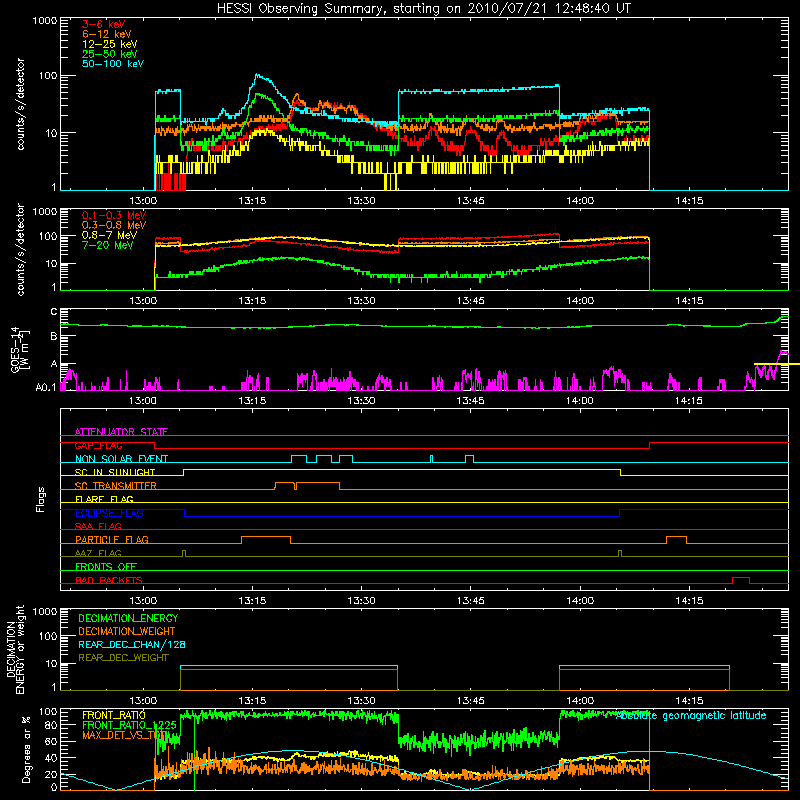Image resolution: width=800 pixels, height=800 pixels.
Task: Click the 'BAD_PACKETS' label
Action: pos(109,581)
